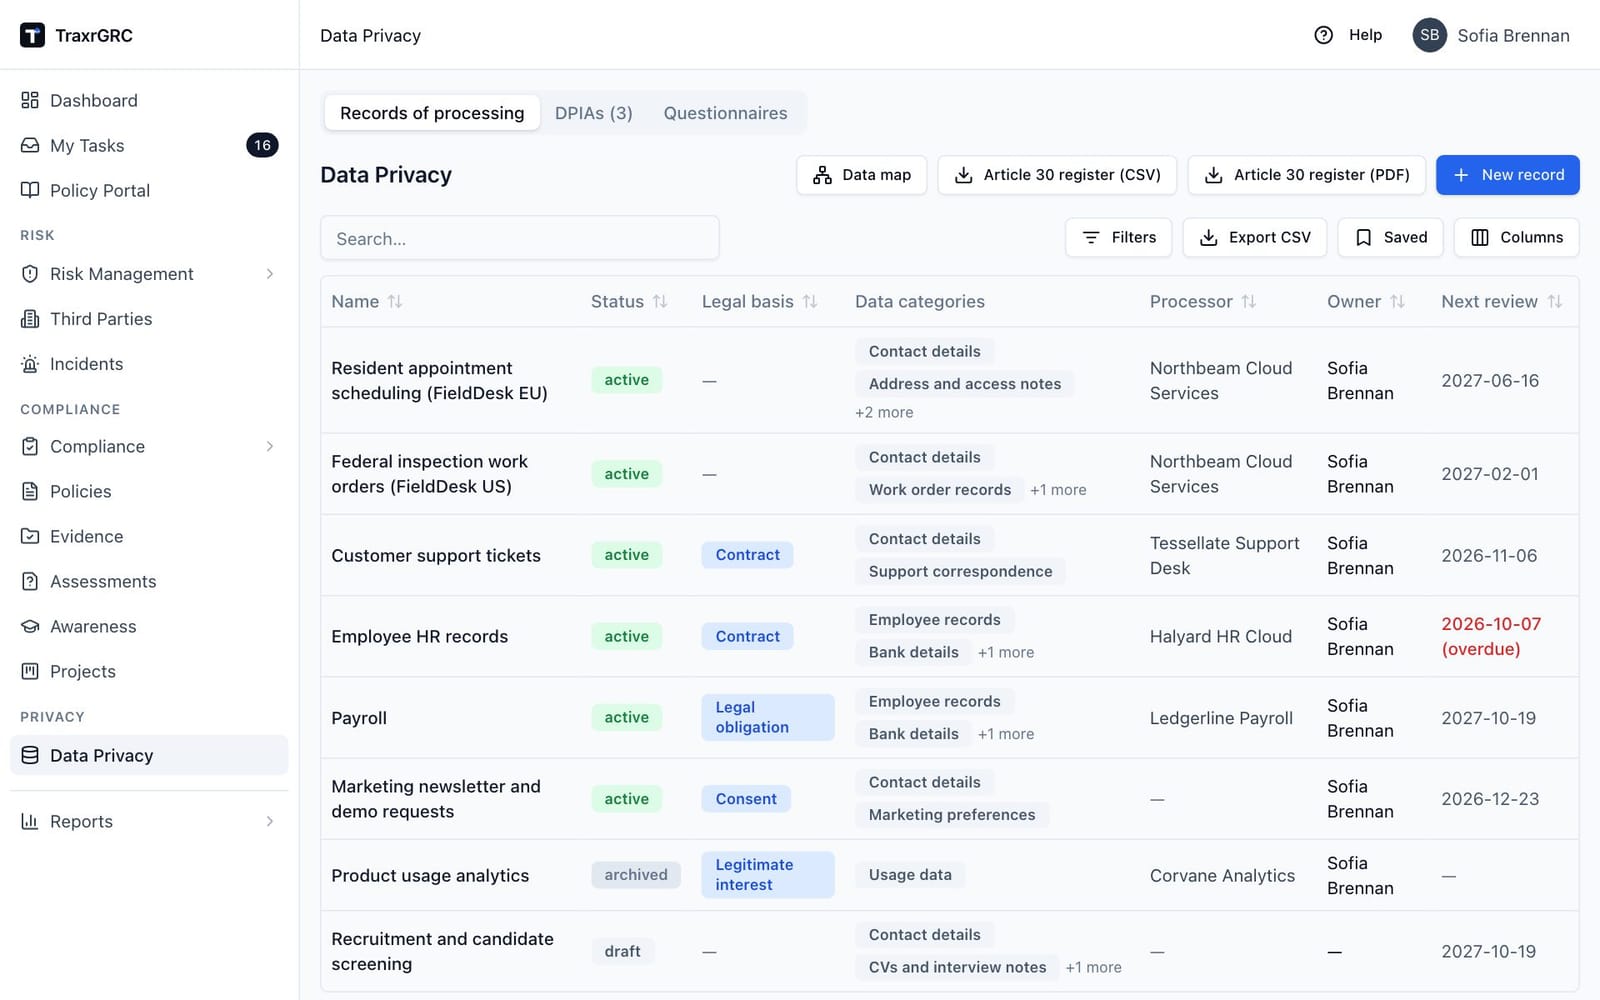Expand Compliance submenu chevron
This screenshot has height=1000, width=1600.
[270, 446]
